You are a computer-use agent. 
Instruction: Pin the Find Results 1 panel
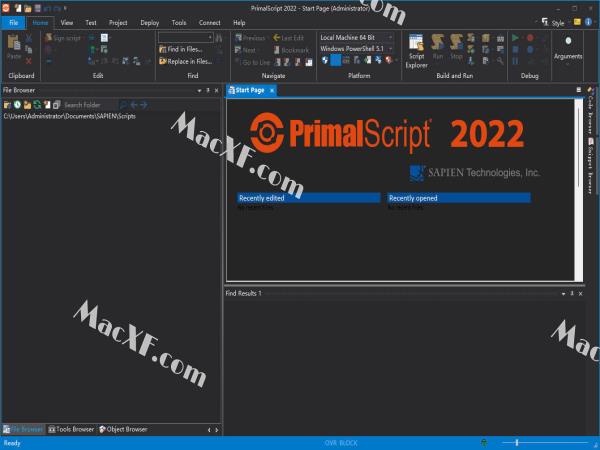[x=572, y=294]
